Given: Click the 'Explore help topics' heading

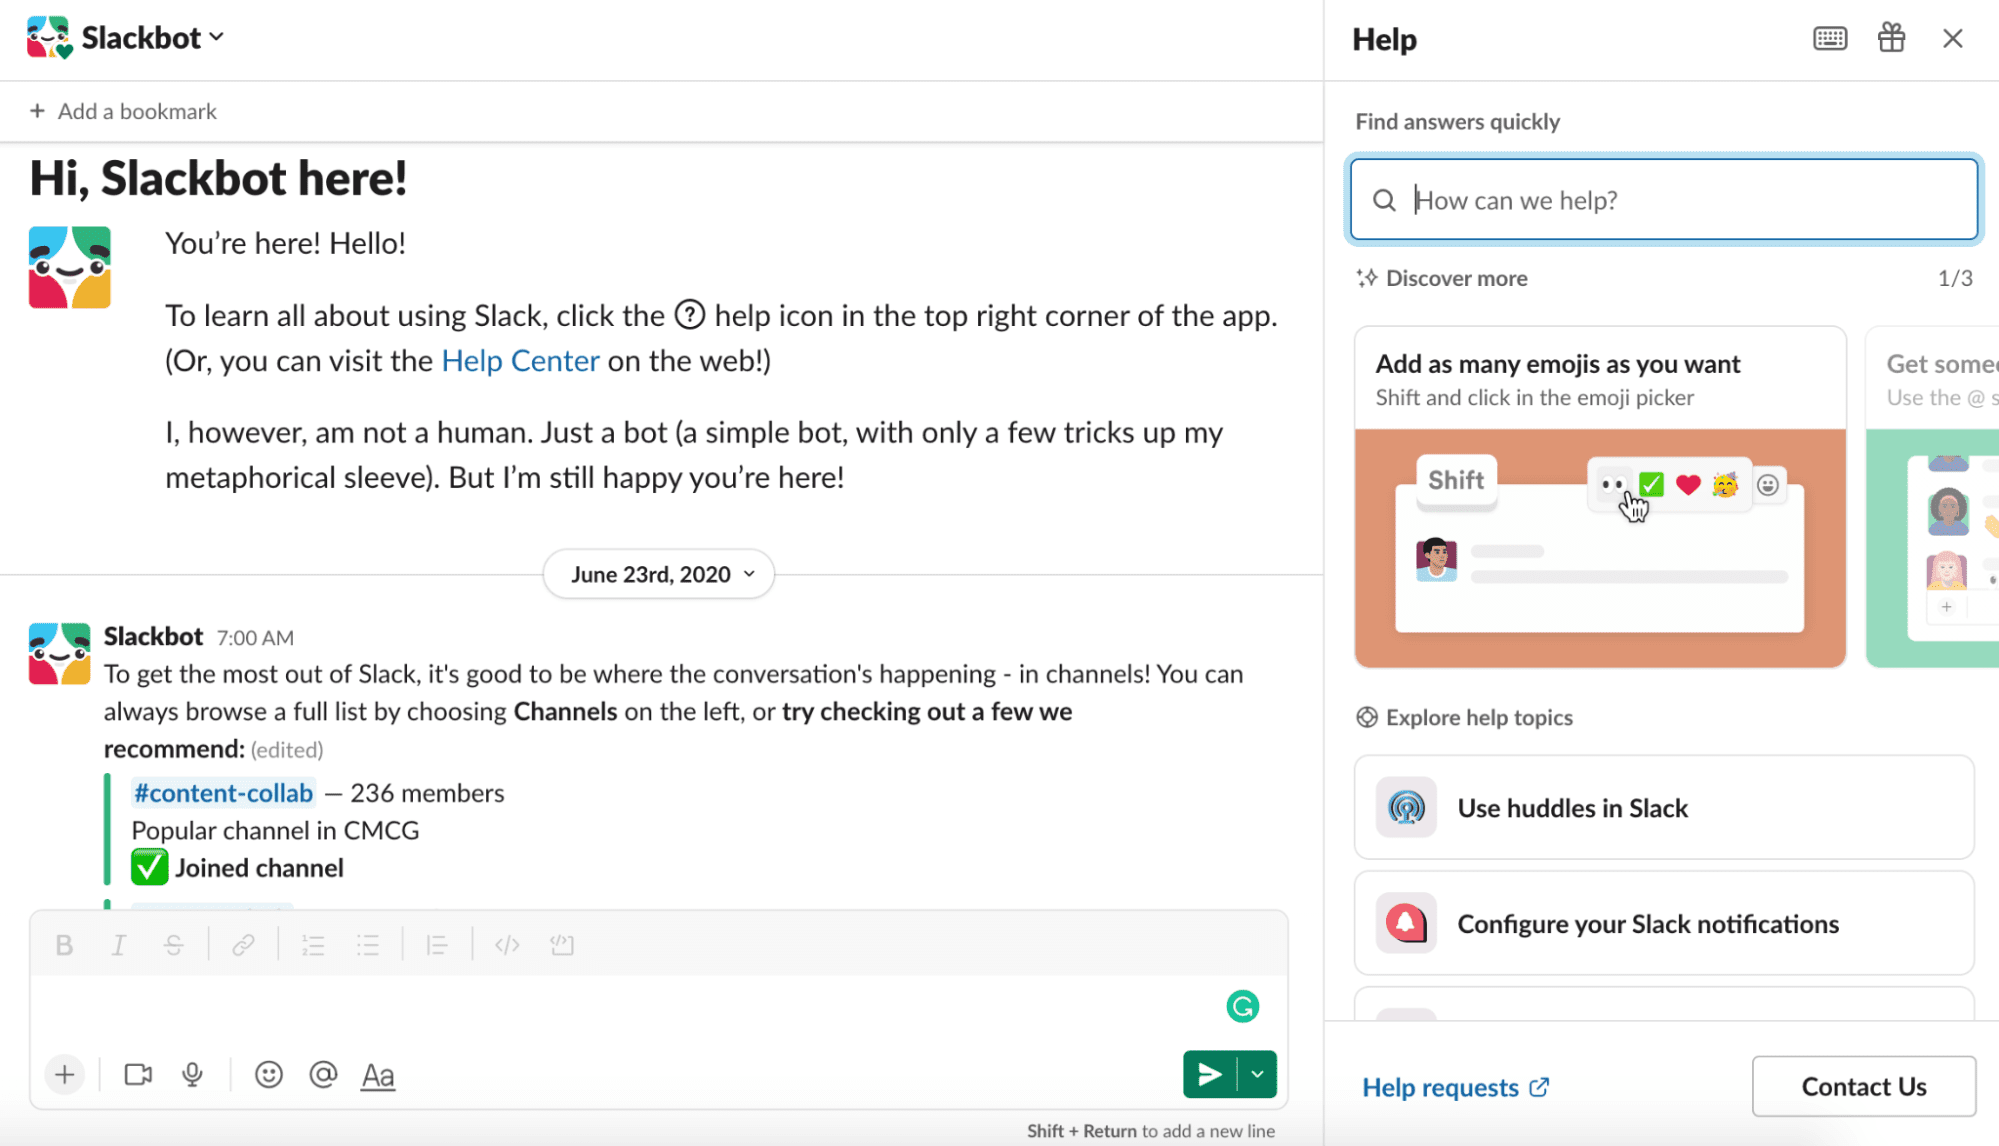Looking at the screenshot, I should pyautogui.click(x=1479, y=717).
